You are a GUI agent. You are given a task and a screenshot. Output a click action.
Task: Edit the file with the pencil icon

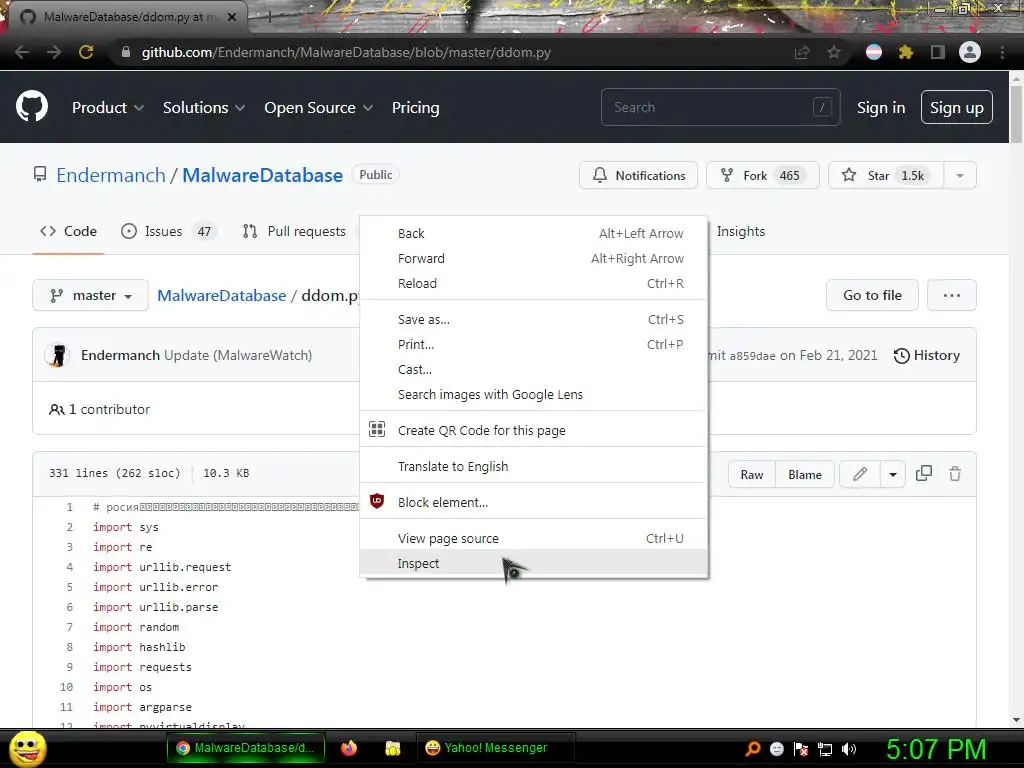point(860,474)
